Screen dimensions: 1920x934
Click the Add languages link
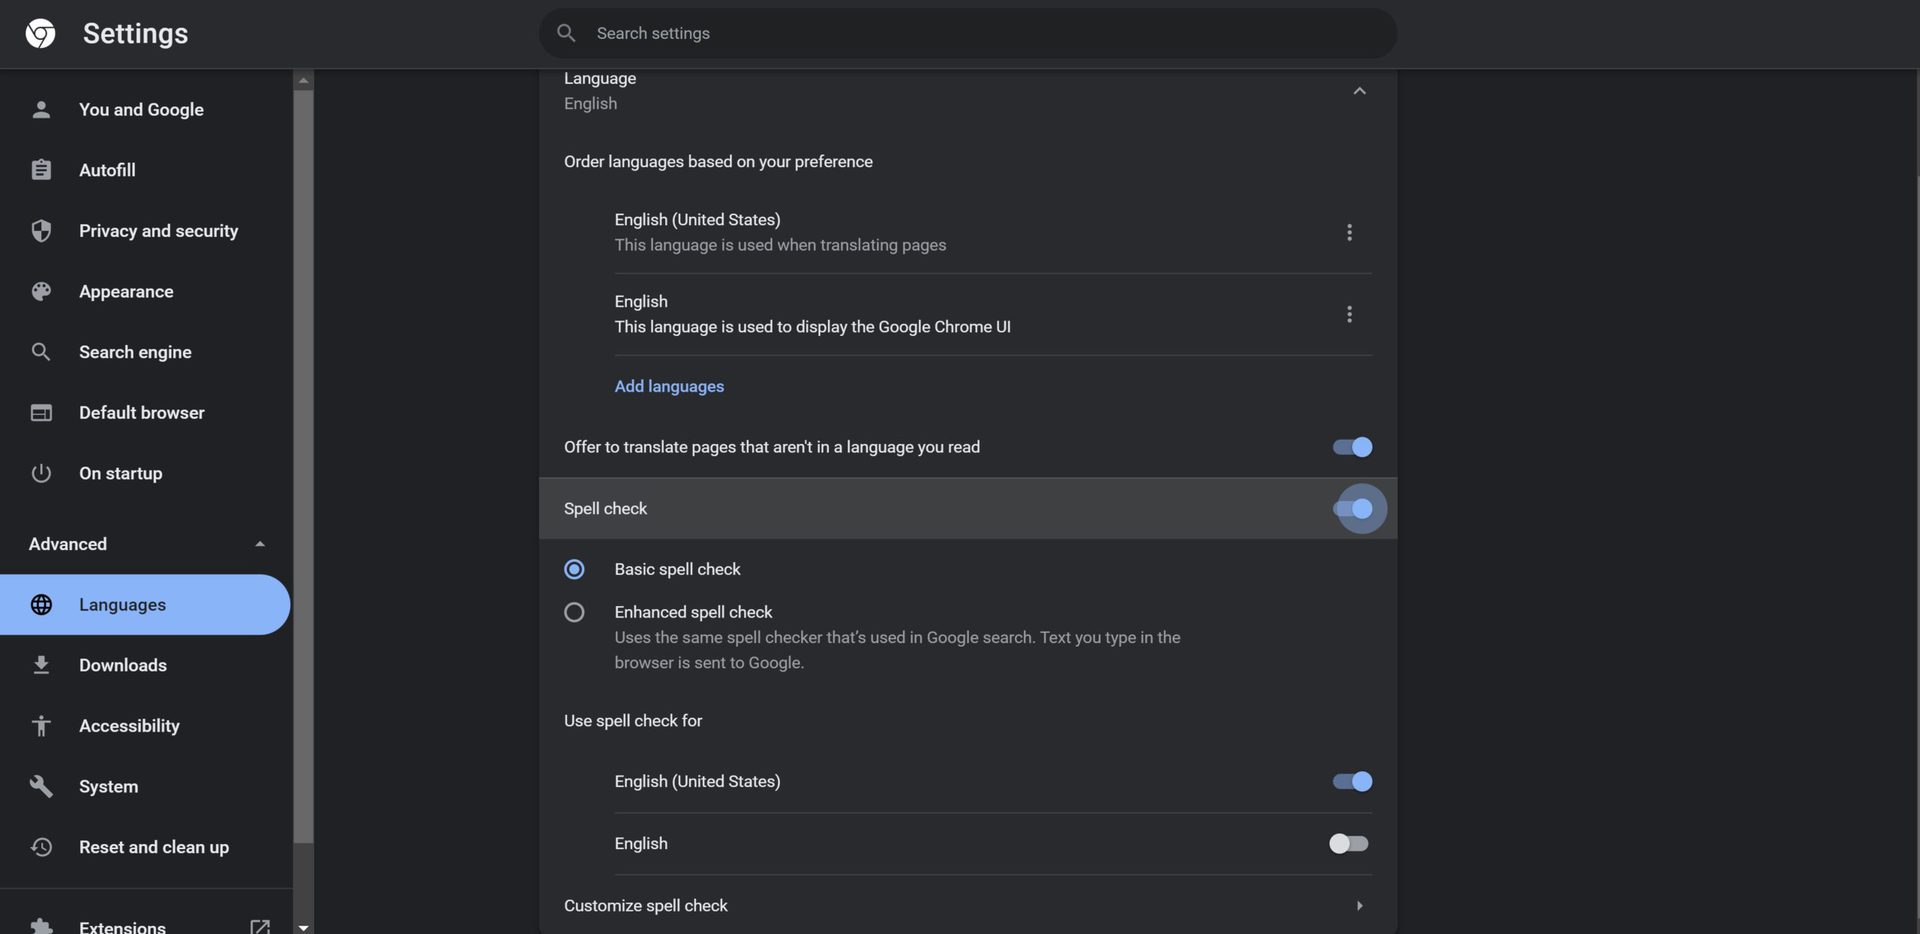(x=669, y=386)
